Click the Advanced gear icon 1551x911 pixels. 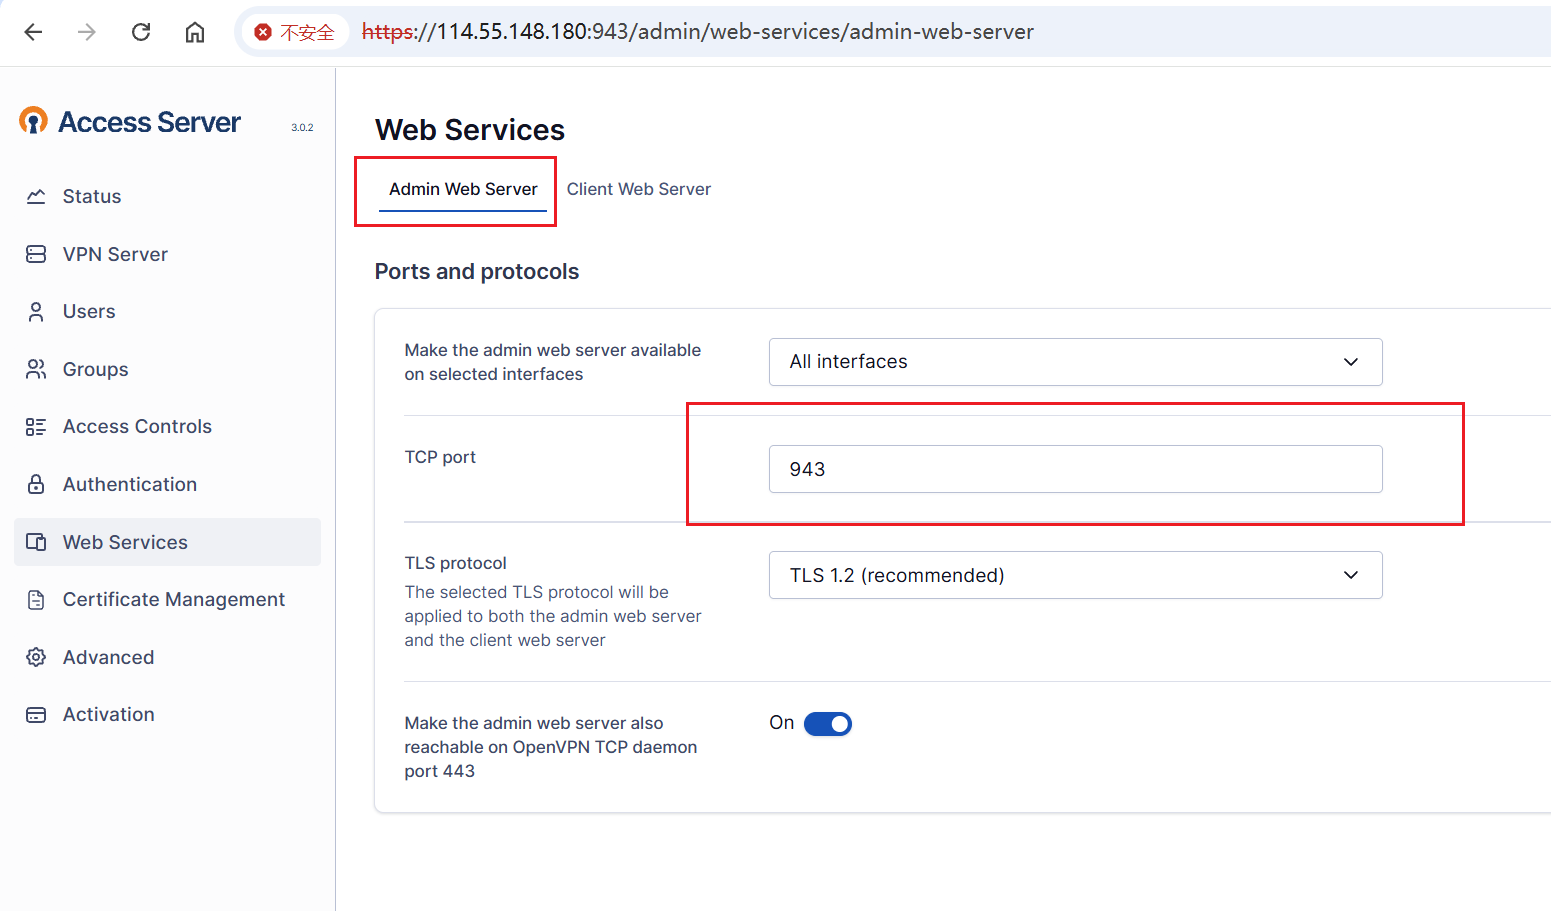(36, 657)
